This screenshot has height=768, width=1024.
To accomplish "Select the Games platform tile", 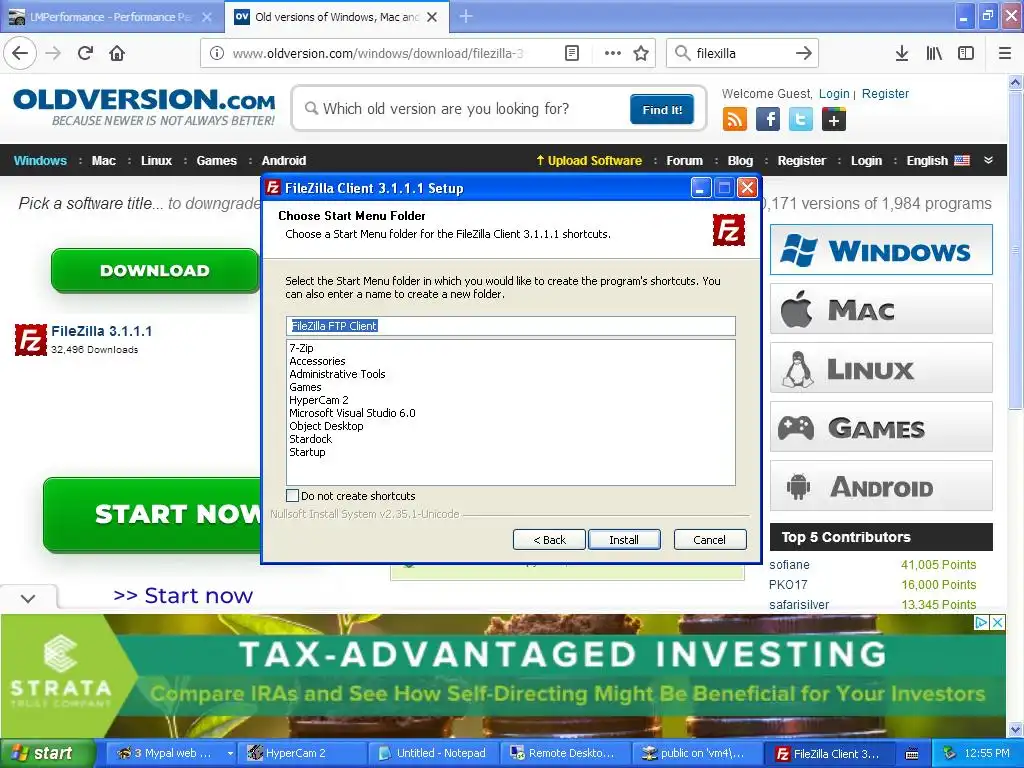I will (x=881, y=428).
